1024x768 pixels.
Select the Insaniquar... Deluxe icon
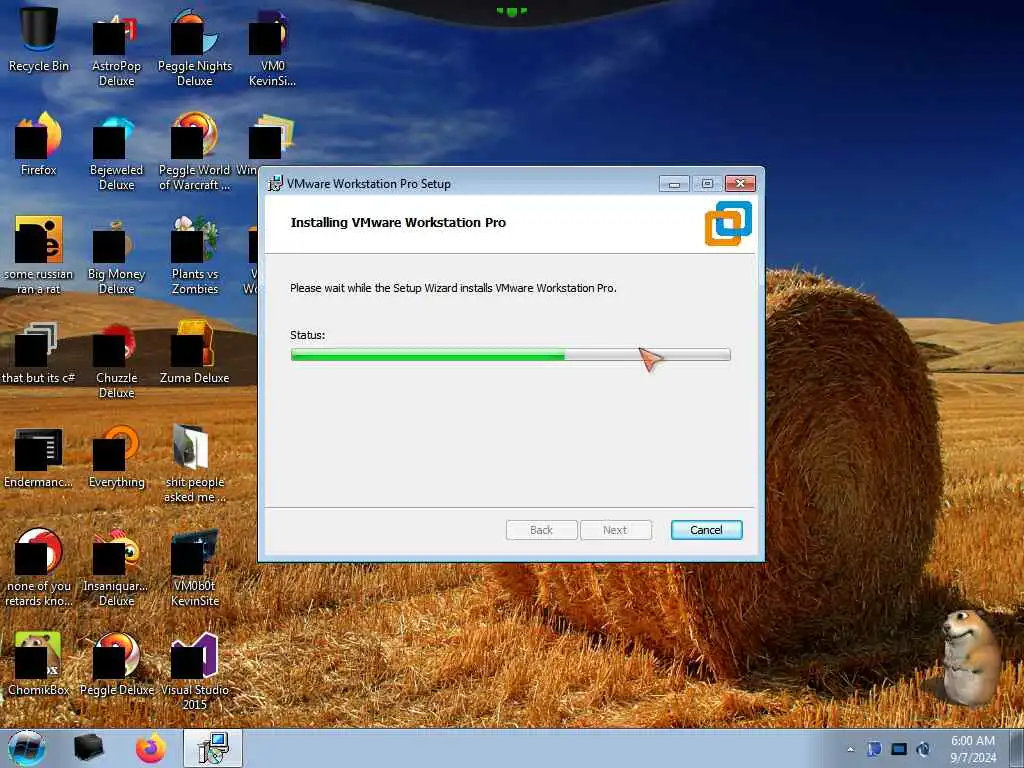tap(116, 568)
